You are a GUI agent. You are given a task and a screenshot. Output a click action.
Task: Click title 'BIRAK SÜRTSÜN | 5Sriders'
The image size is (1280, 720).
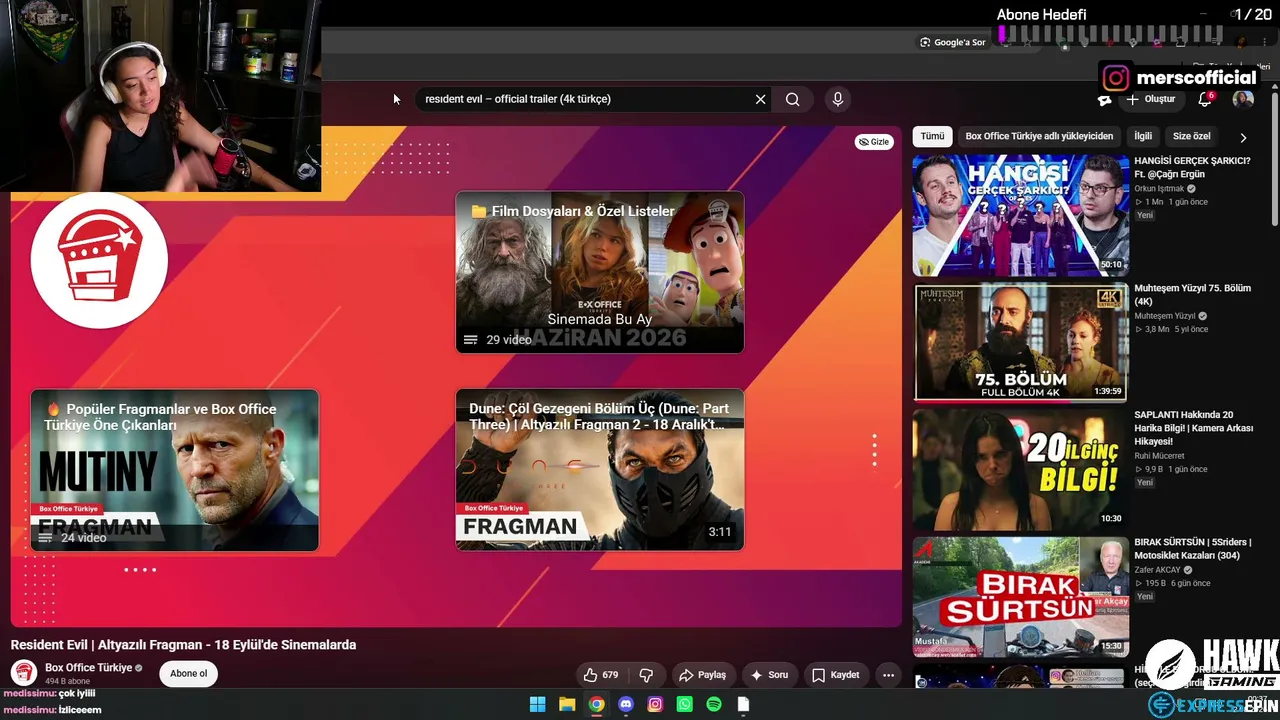point(1193,549)
